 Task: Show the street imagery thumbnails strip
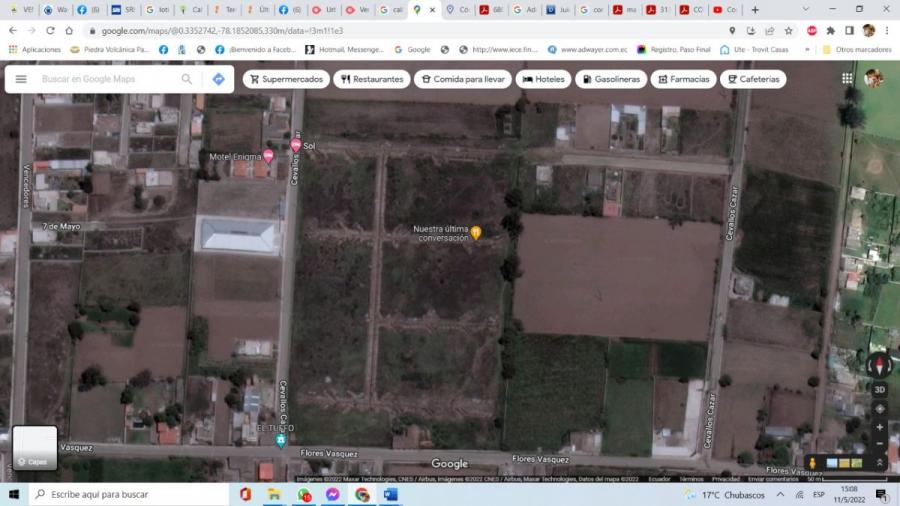[844, 462]
